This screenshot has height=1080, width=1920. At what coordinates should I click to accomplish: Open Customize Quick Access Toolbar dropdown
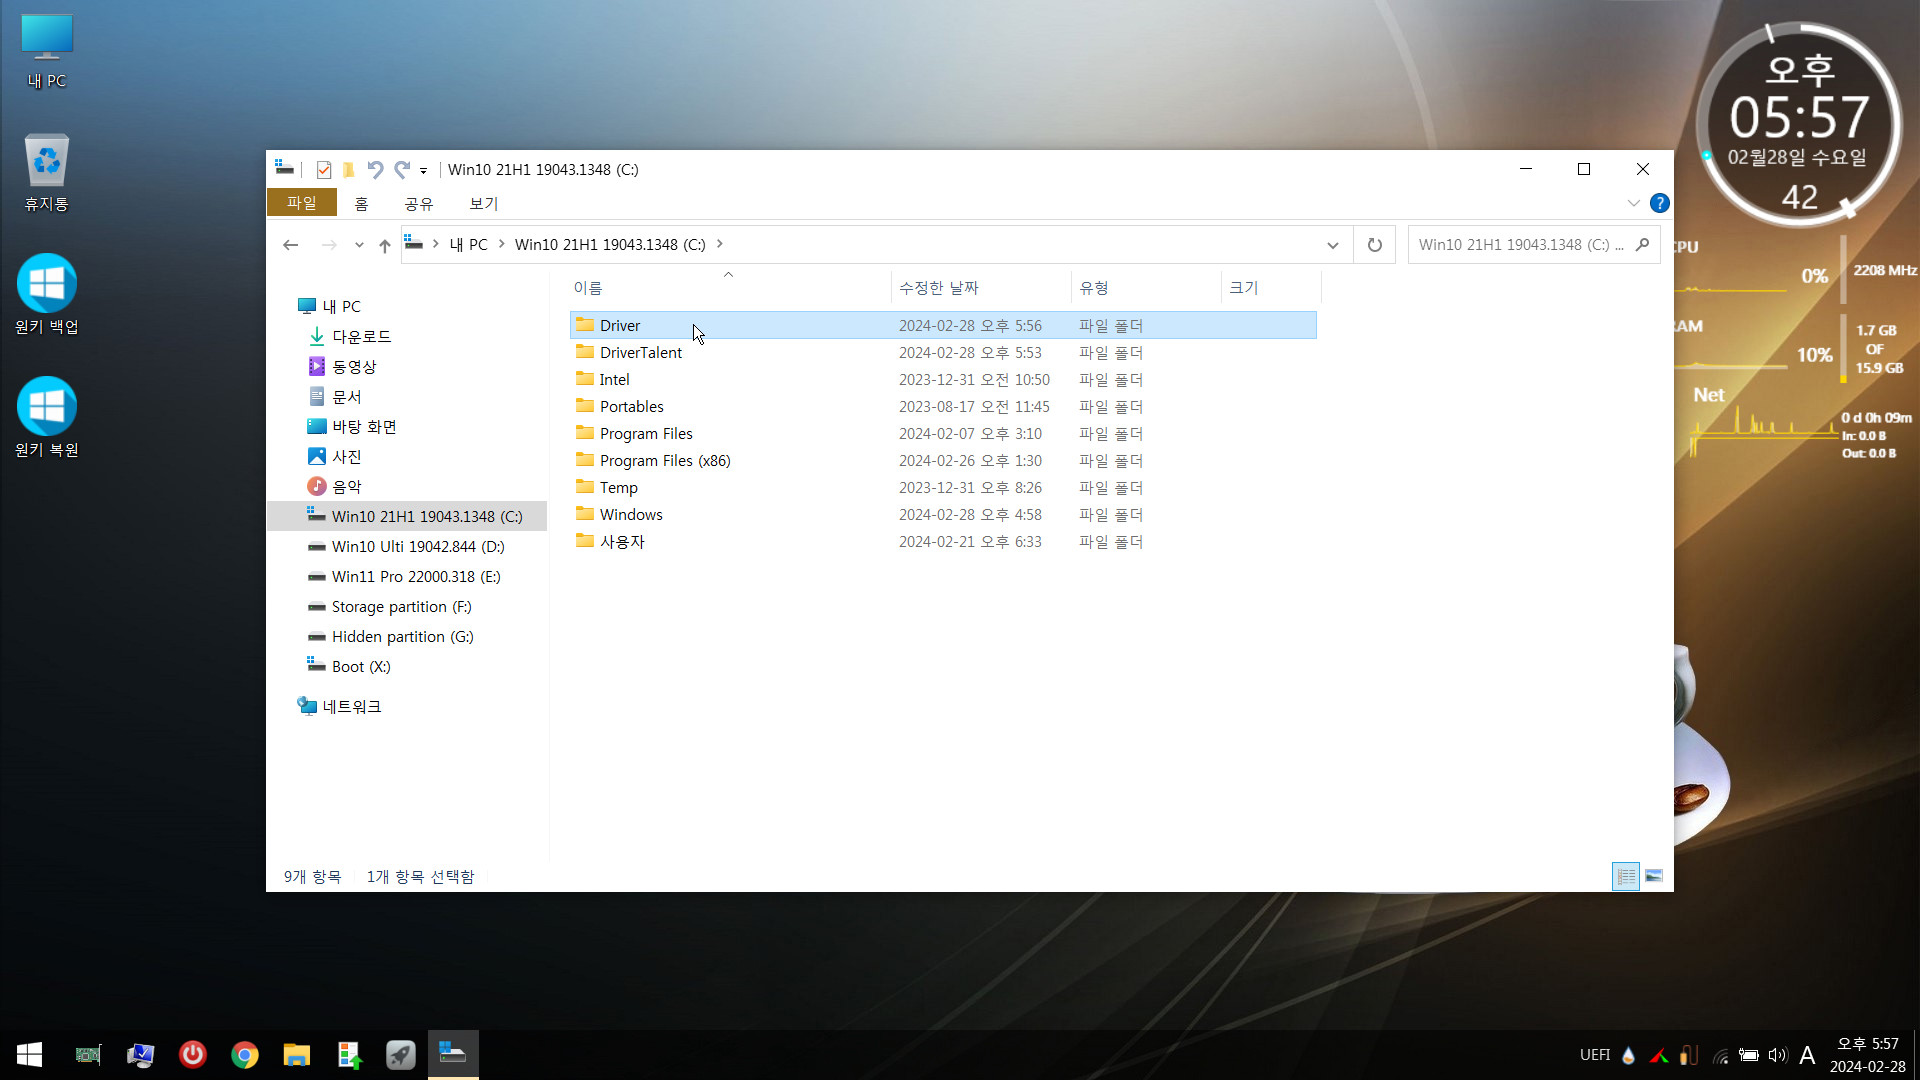[423, 171]
